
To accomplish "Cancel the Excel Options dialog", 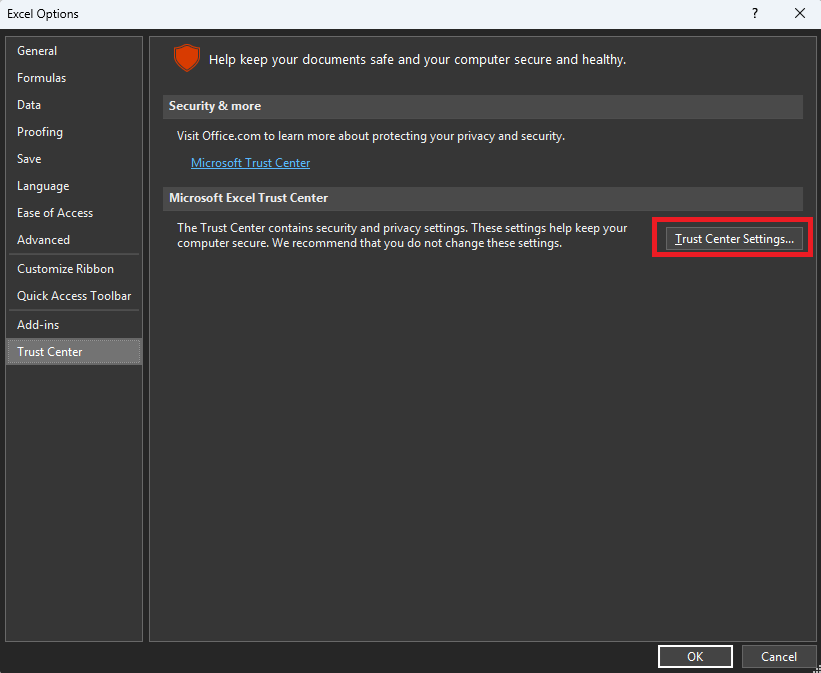I will pyautogui.click(x=779, y=657).
